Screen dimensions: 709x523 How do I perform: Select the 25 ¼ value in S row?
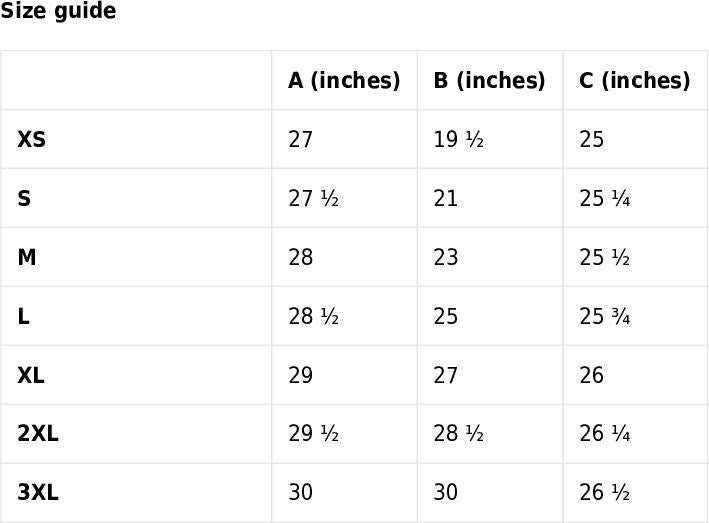click(x=605, y=198)
